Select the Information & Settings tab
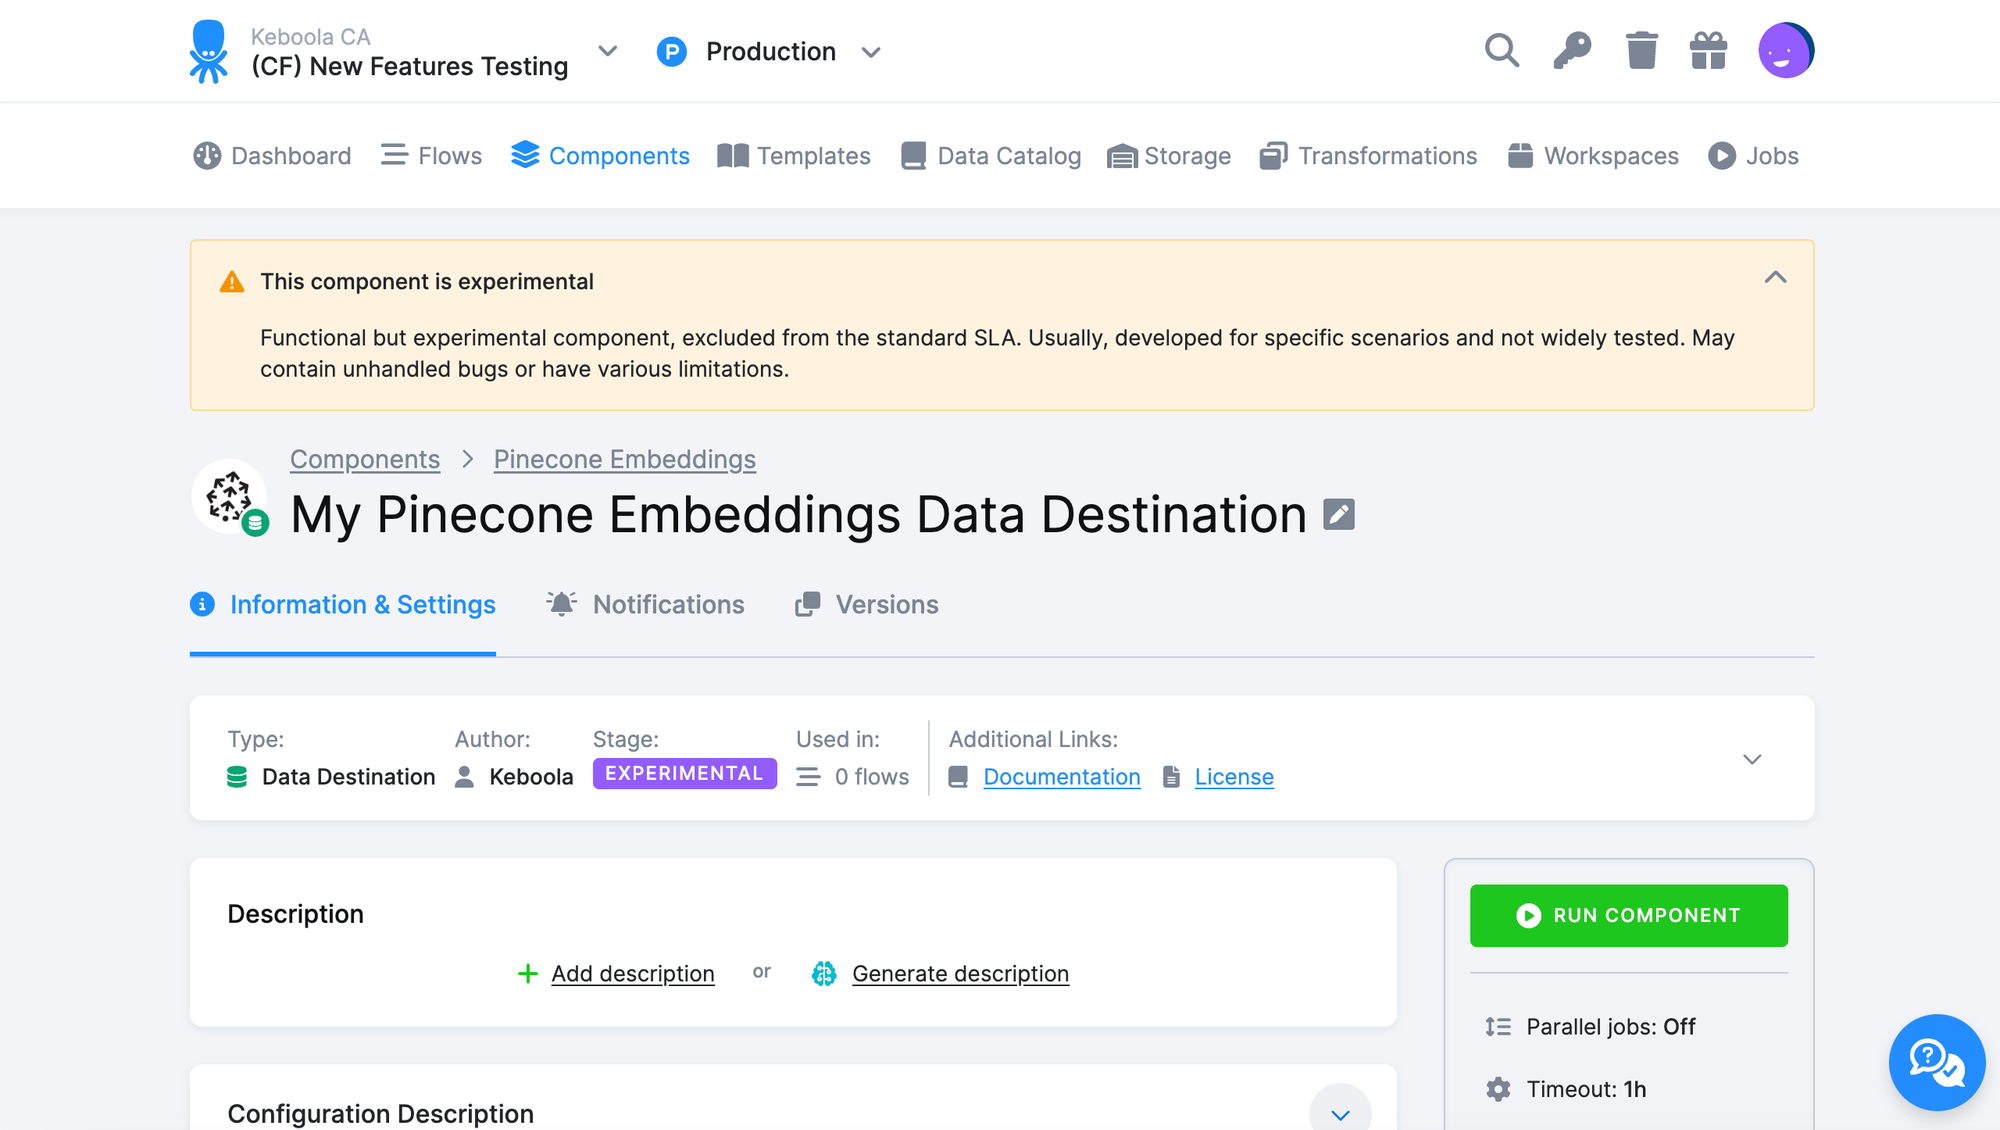The width and height of the screenshot is (2000, 1130). 343,605
